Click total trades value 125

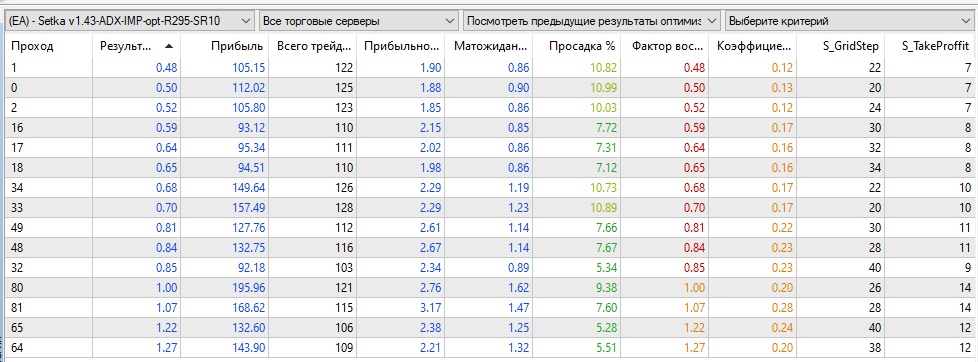point(344,87)
